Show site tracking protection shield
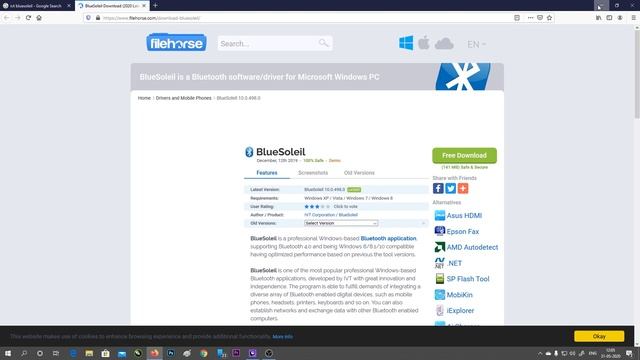 [x=88, y=18]
